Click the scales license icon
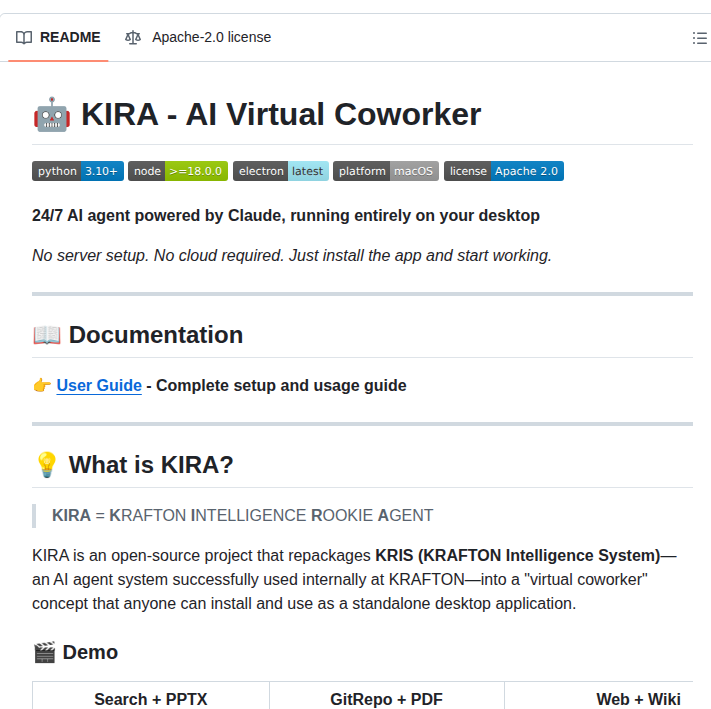This screenshot has width=711, height=709. (x=133, y=37)
